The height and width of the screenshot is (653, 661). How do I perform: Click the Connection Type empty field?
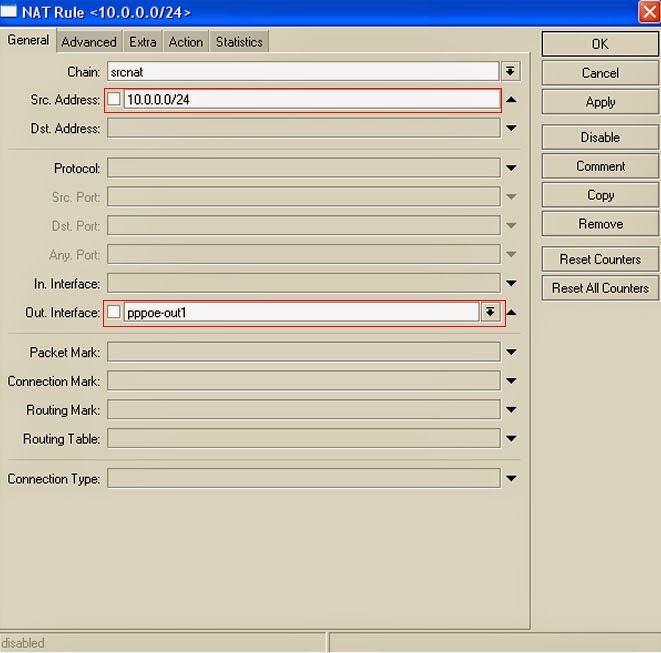pyautogui.click(x=304, y=478)
